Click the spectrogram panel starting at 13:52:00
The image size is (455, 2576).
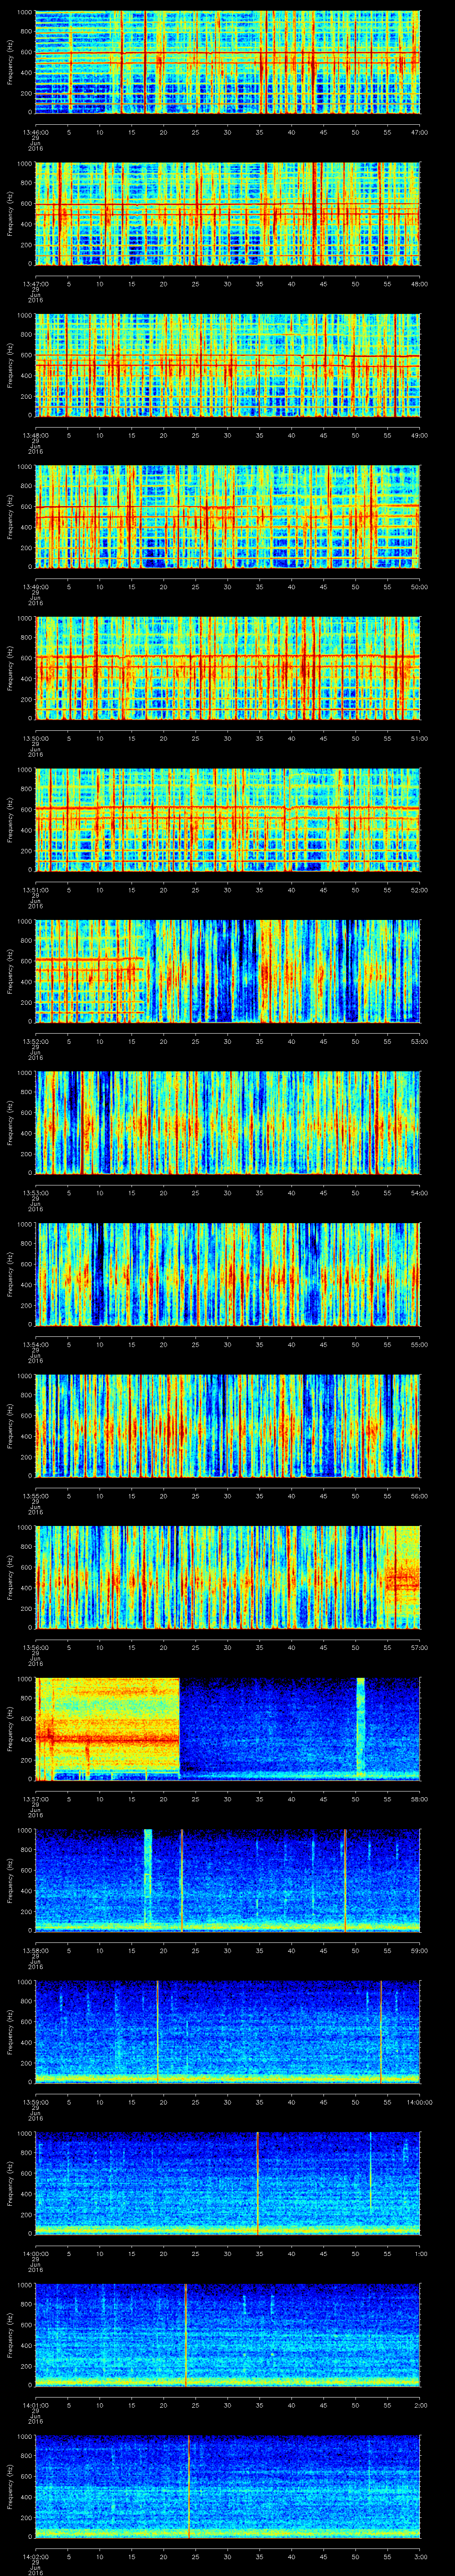click(228, 972)
